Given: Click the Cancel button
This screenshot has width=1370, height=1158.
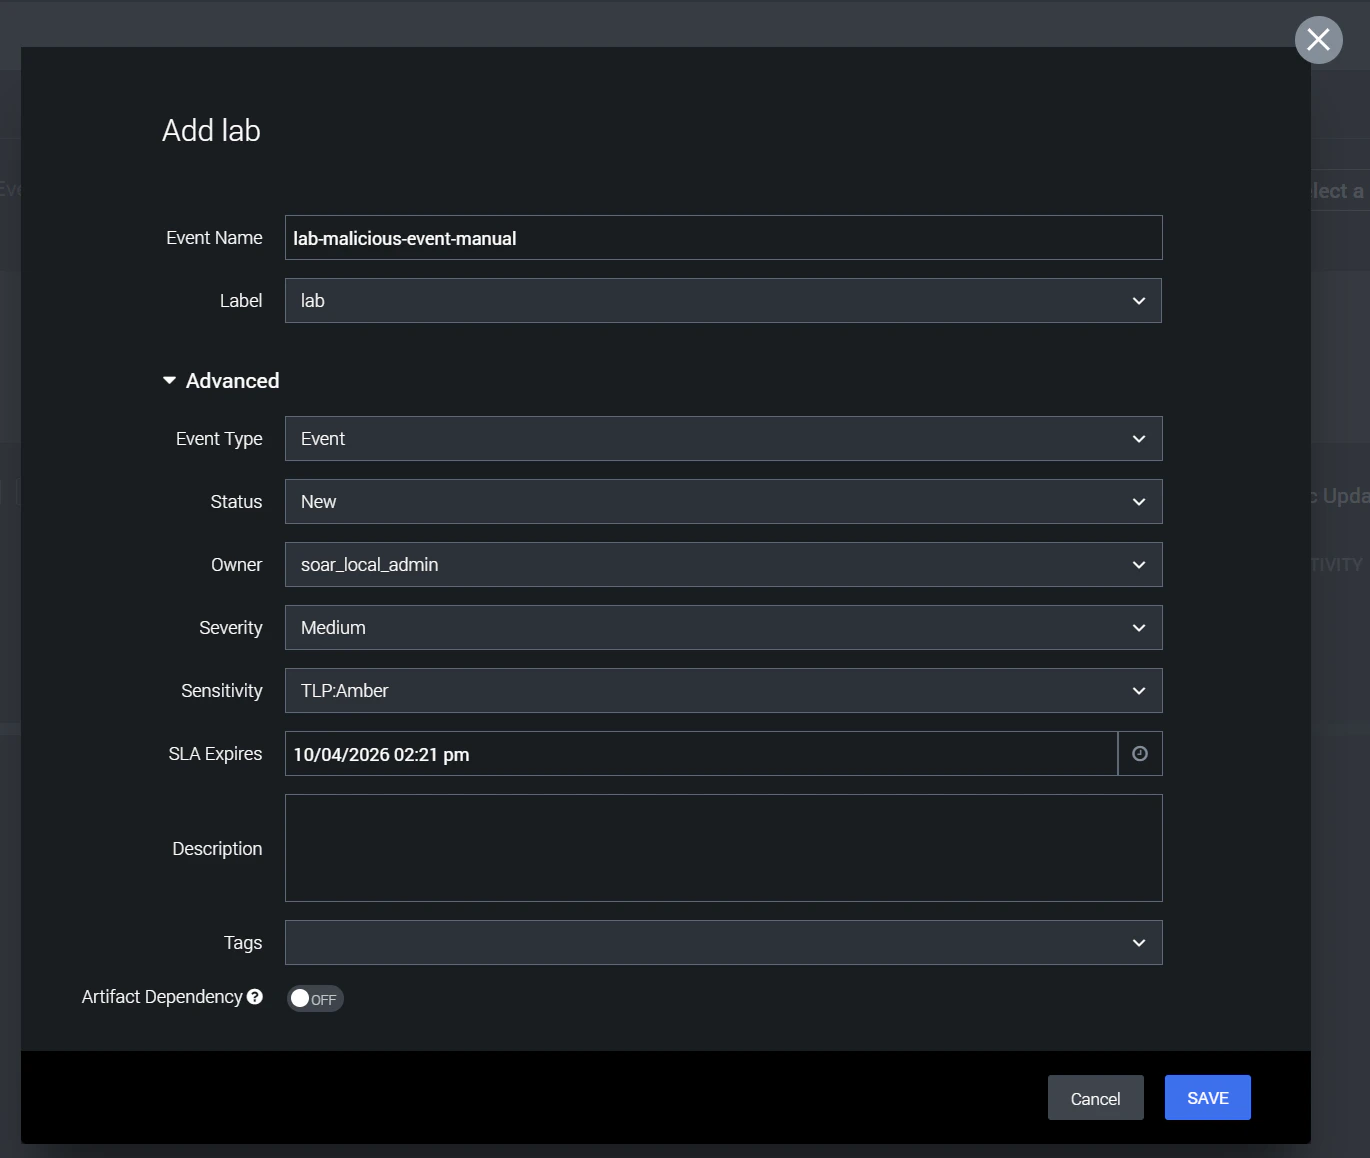Looking at the screenshot, I should 1096,1098.
